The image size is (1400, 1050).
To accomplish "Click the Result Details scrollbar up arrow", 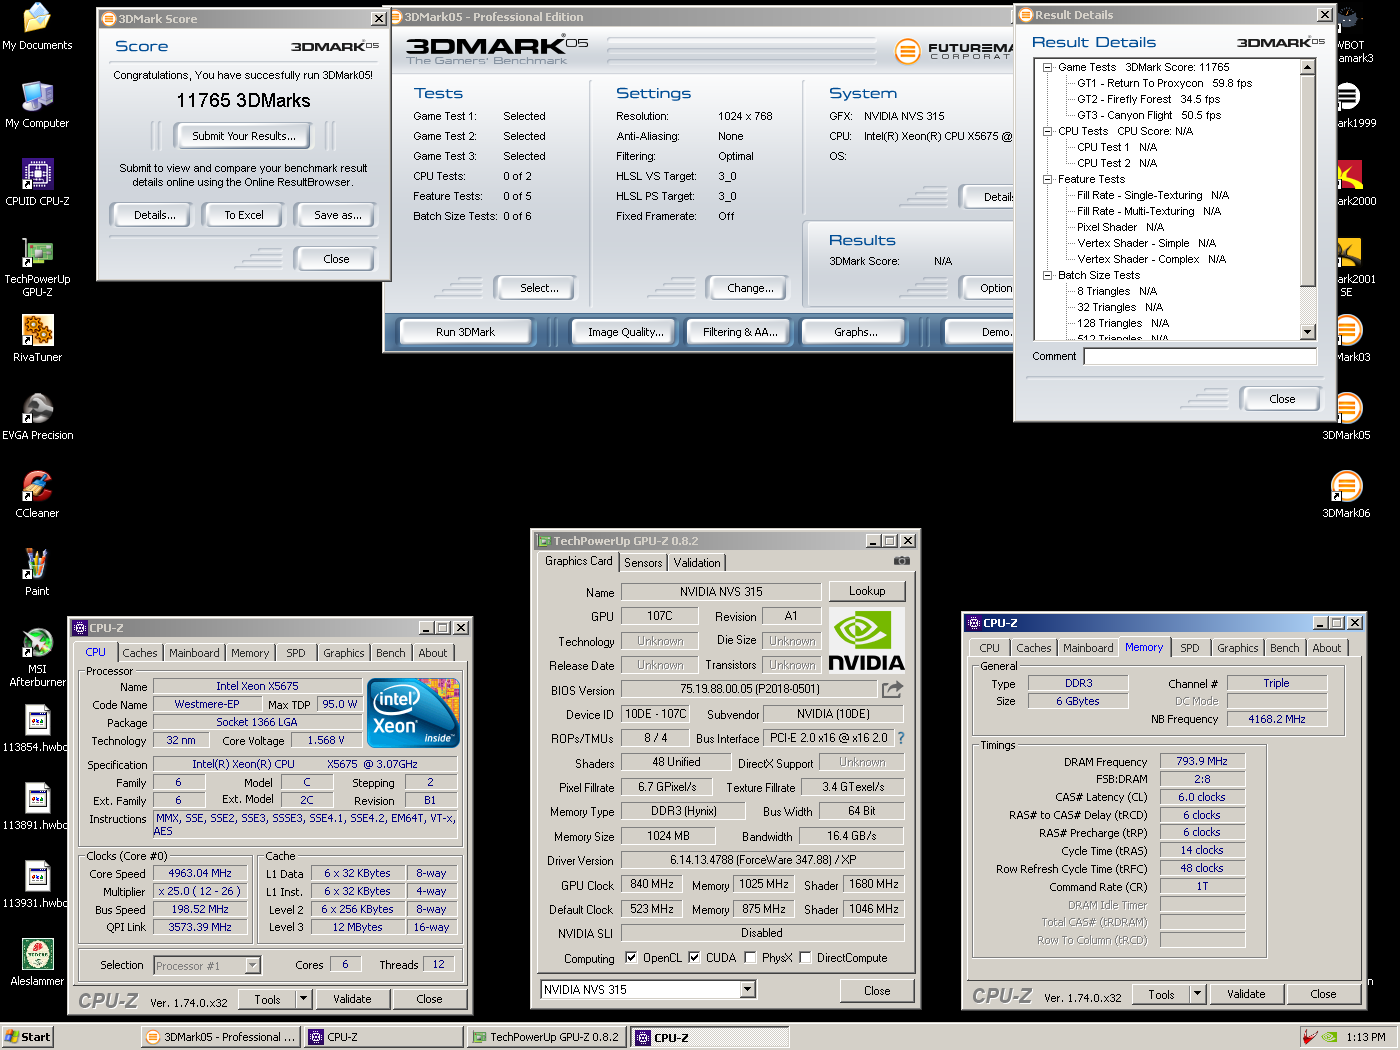I will tap(1308, 67).
